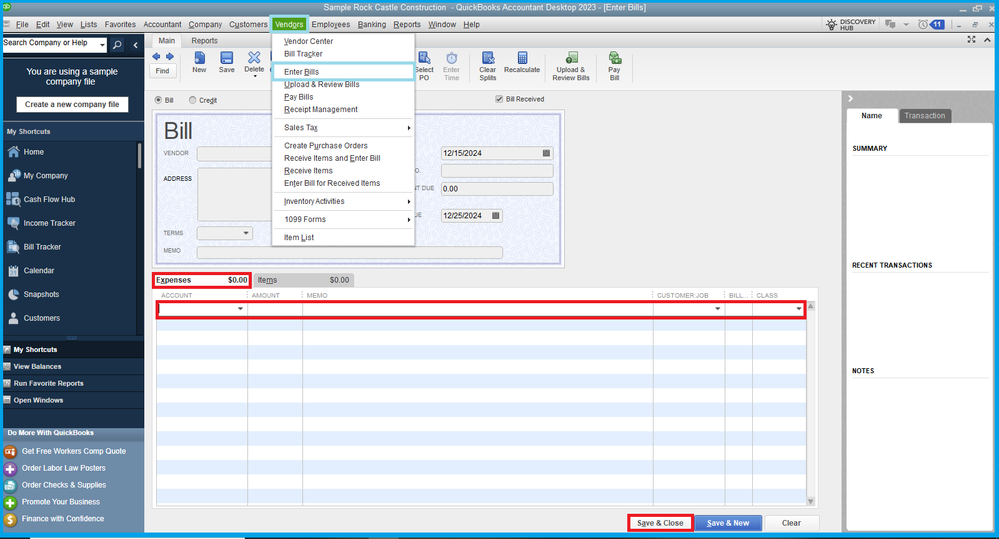Click the Clear Splits toolbar icon
Image resolution: width=999 pixels, height=539 pixels.
(x=488, y=58)
